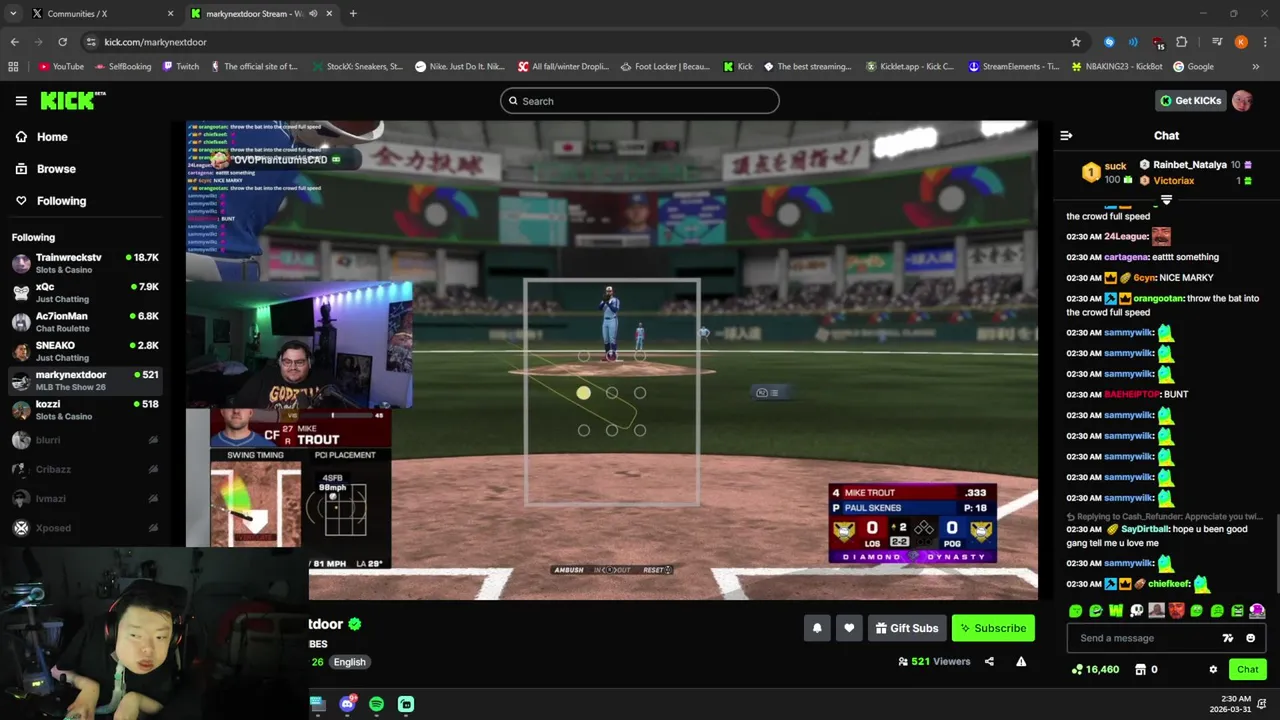1280x720 pixels.
Task: Click the Get KICKs button
Action: [x=1190, y=100]
